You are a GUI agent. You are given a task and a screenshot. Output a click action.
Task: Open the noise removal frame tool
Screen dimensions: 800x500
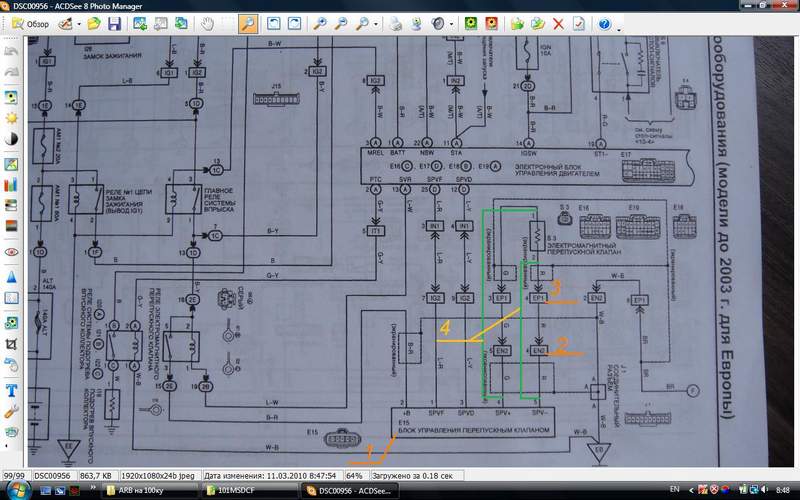coord(11,298)
